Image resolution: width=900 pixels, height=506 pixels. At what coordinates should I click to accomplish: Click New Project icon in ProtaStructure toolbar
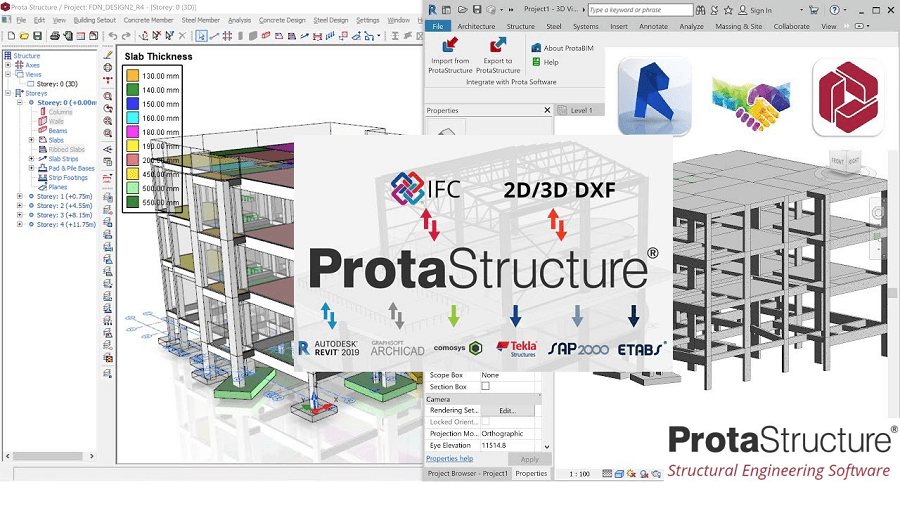11,36
